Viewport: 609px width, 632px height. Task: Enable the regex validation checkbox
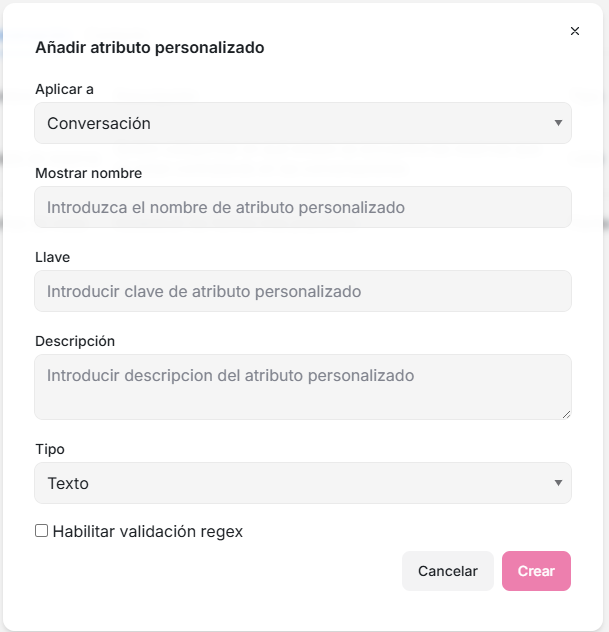[x=42, y=531]
